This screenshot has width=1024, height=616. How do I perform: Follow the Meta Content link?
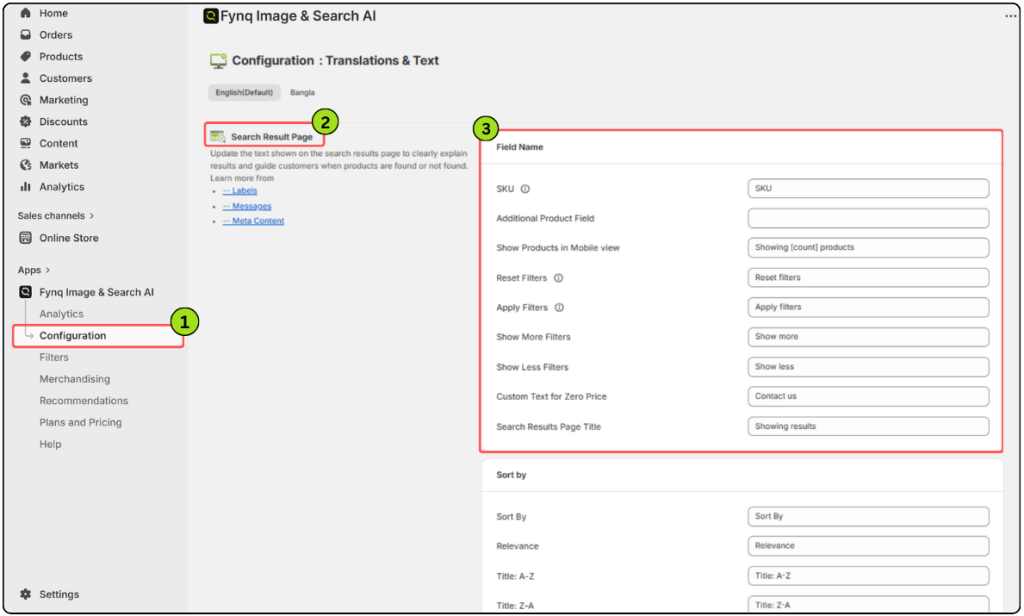click(x=253, y=221)
